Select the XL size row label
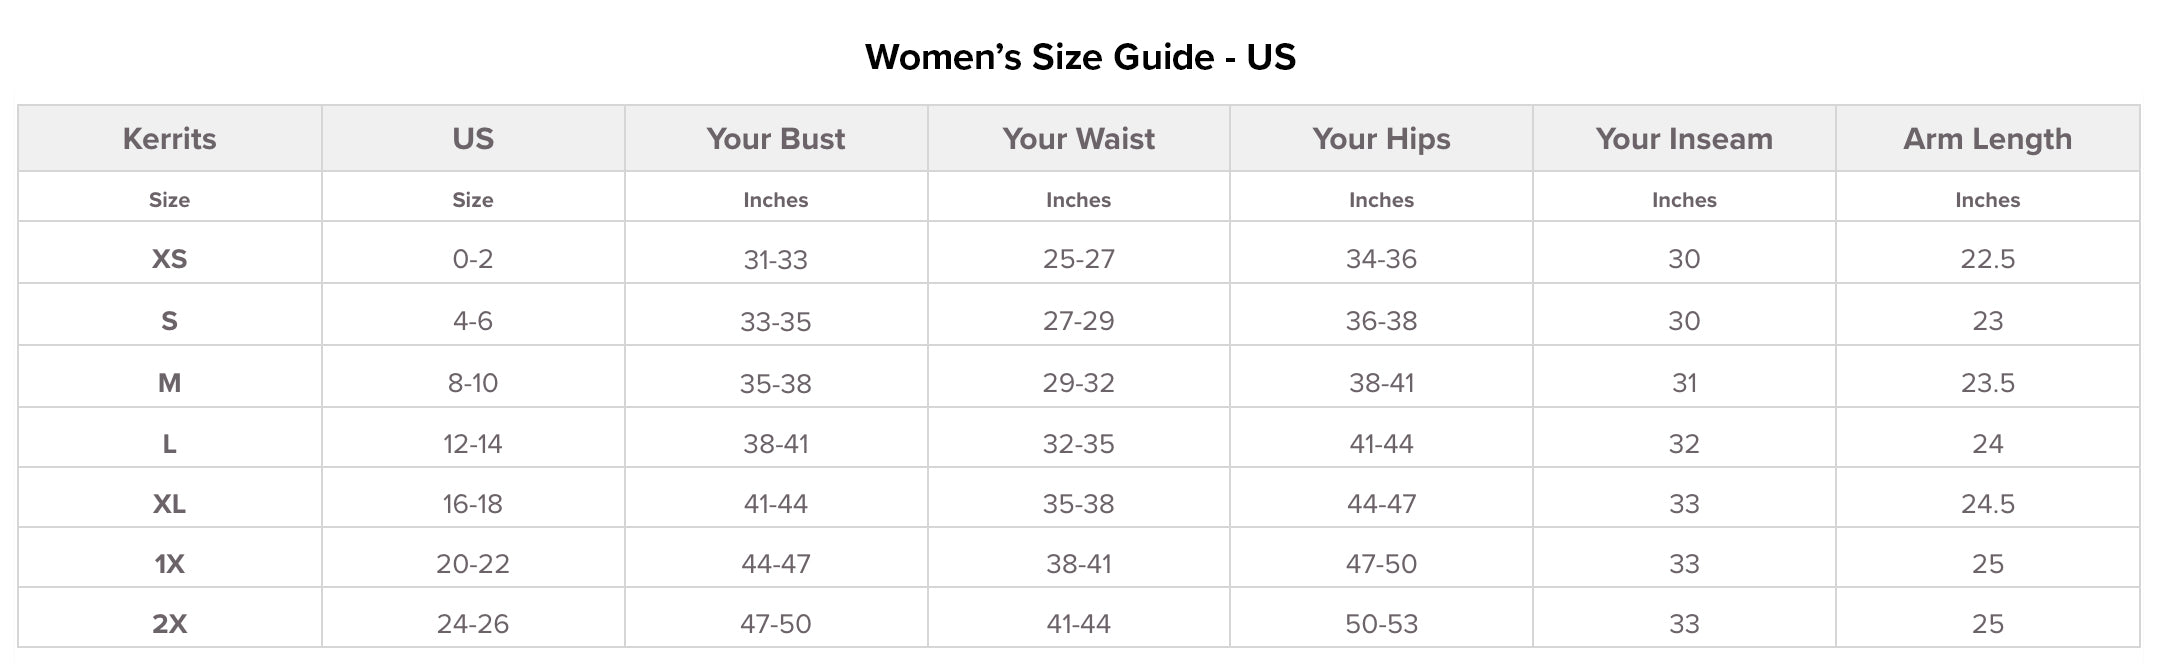This screenshot has height=670, width=2160. [170, 504]
